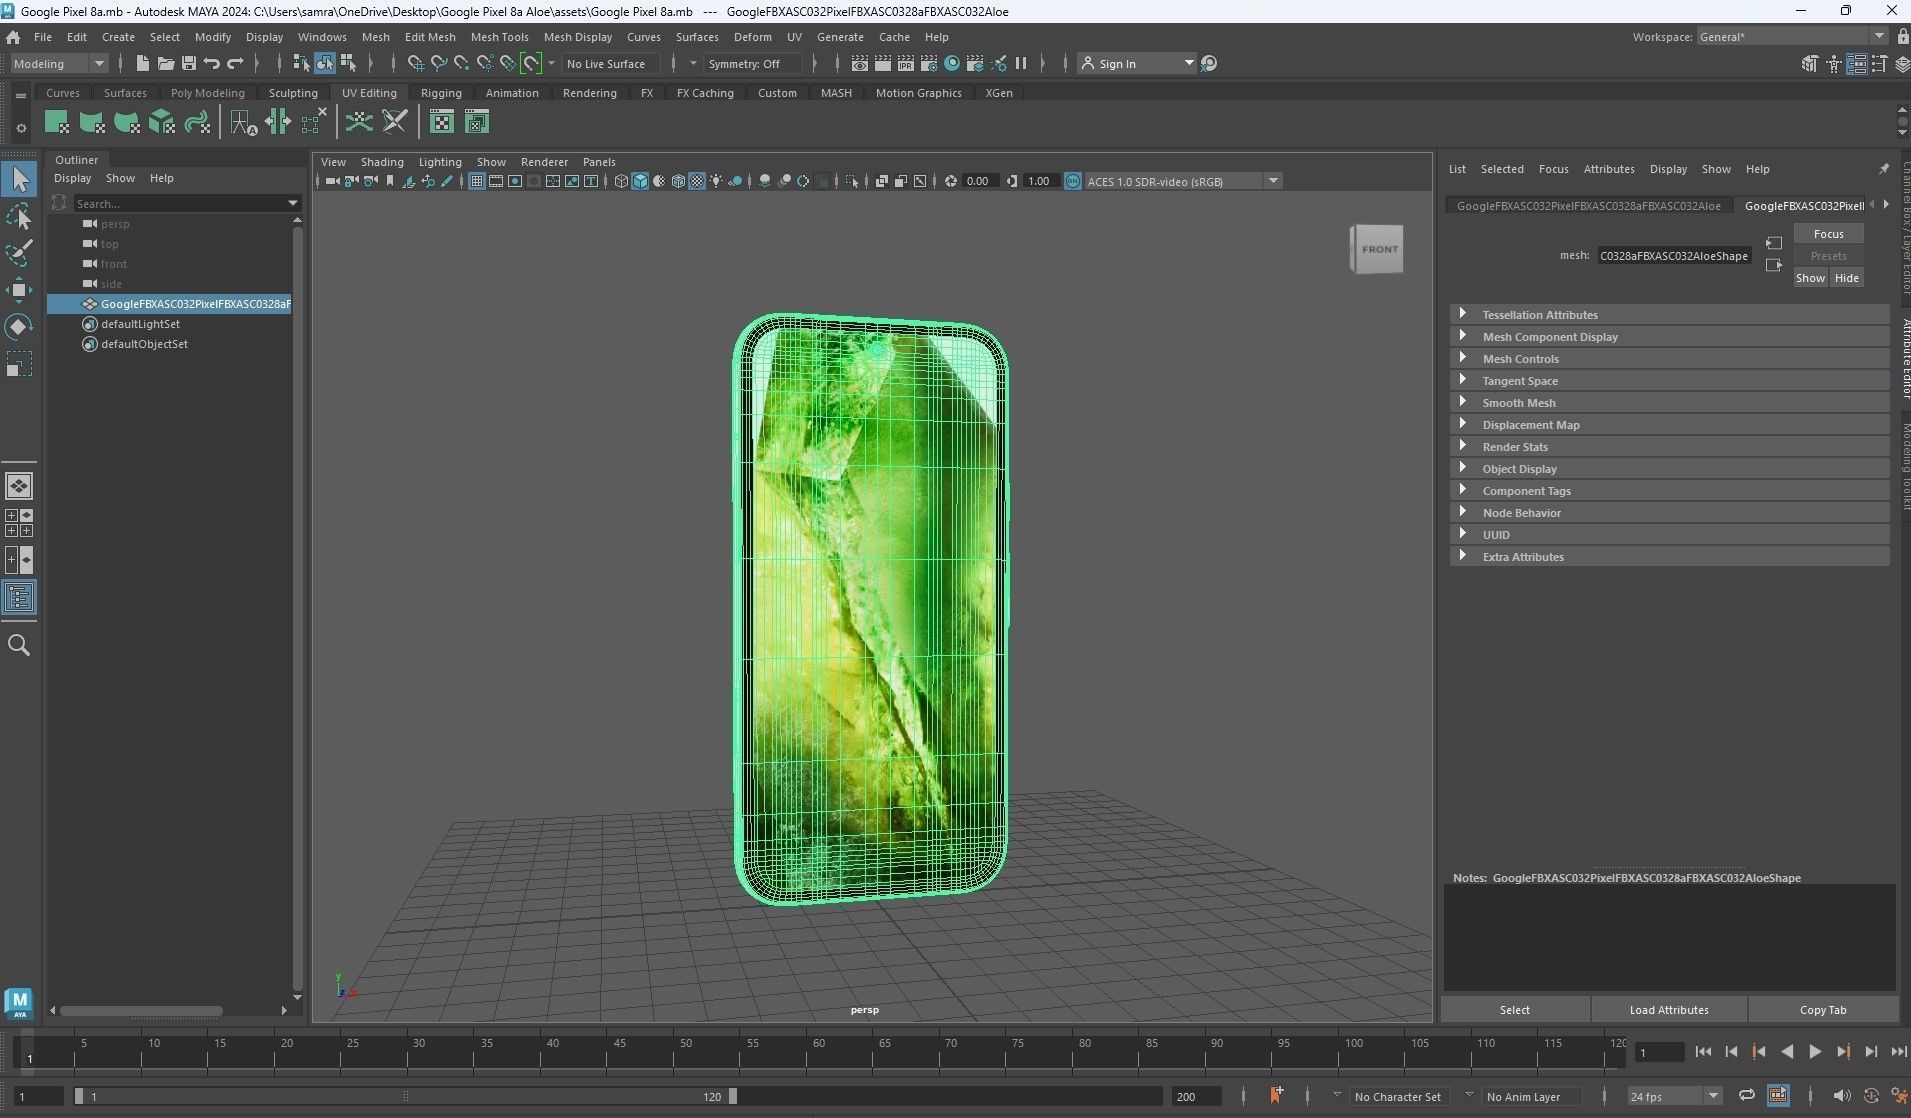Toggle Wireframe on Shaded viewport button

(679, 181)
